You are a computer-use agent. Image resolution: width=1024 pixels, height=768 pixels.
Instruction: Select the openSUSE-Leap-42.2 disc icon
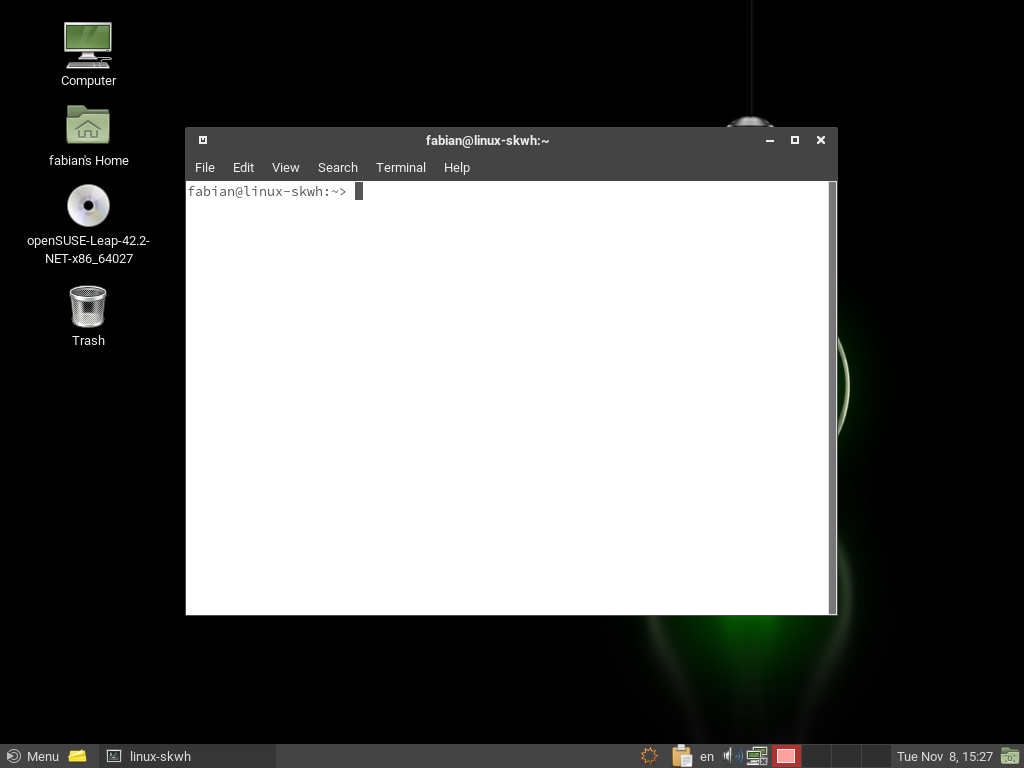(88, 207)
